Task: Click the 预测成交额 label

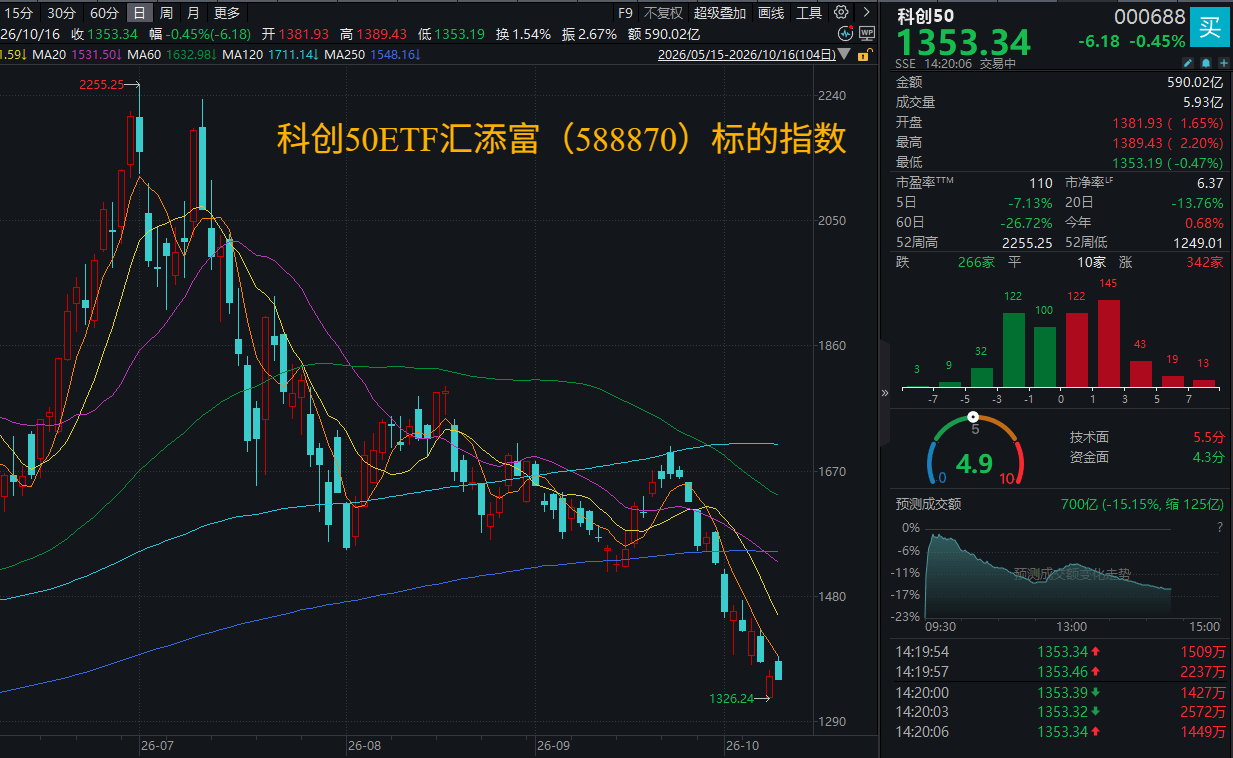Action: click(x=928, y=504)
